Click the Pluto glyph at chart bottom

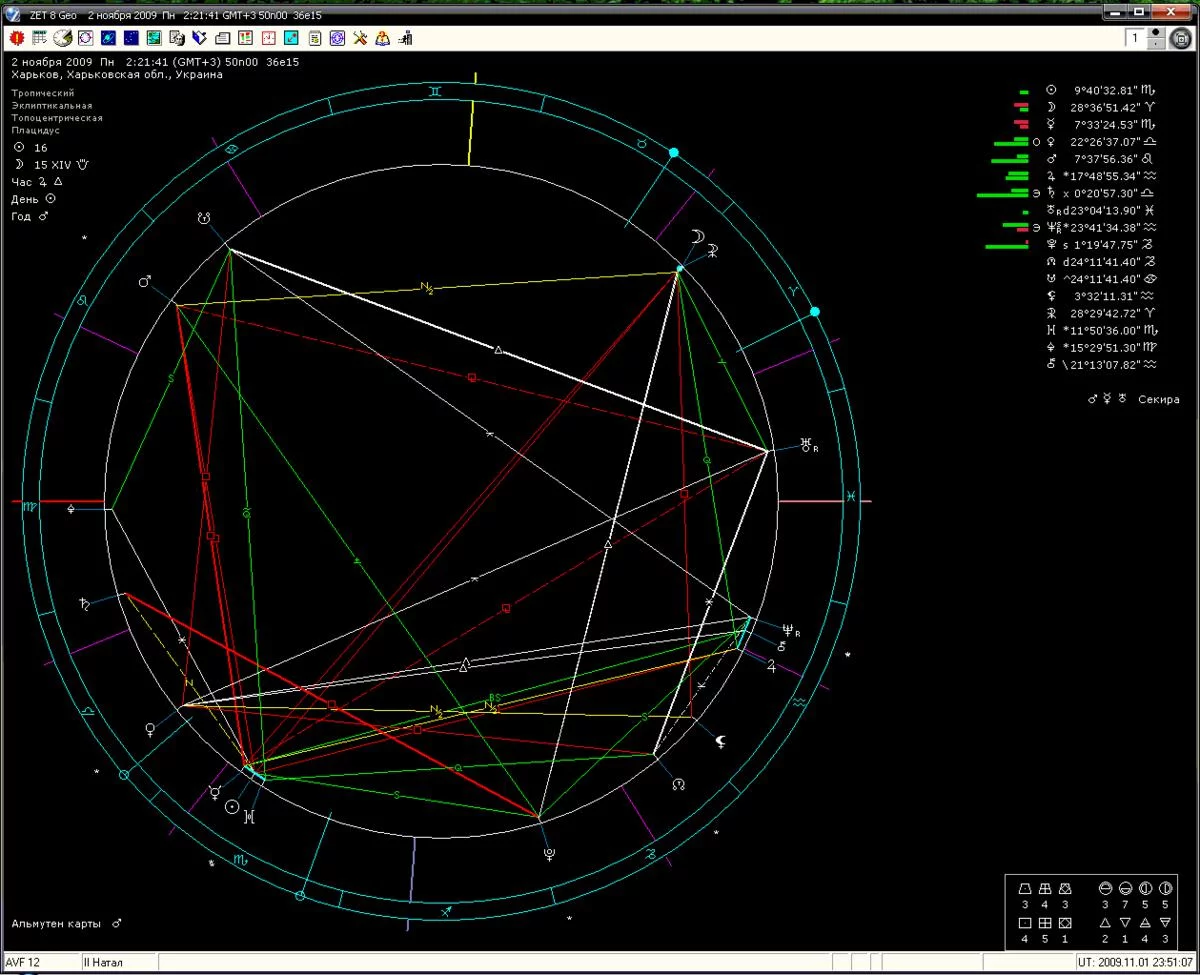pyautogui.click(x=548, y=853)
